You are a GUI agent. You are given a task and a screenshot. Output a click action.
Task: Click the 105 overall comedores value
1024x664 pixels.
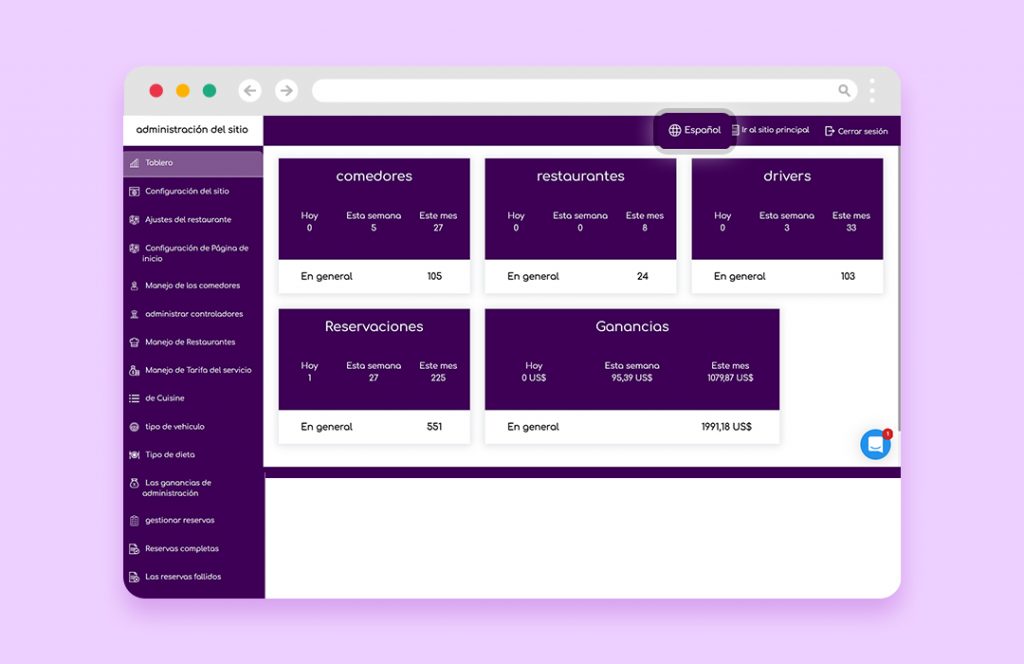pos(434,276)
